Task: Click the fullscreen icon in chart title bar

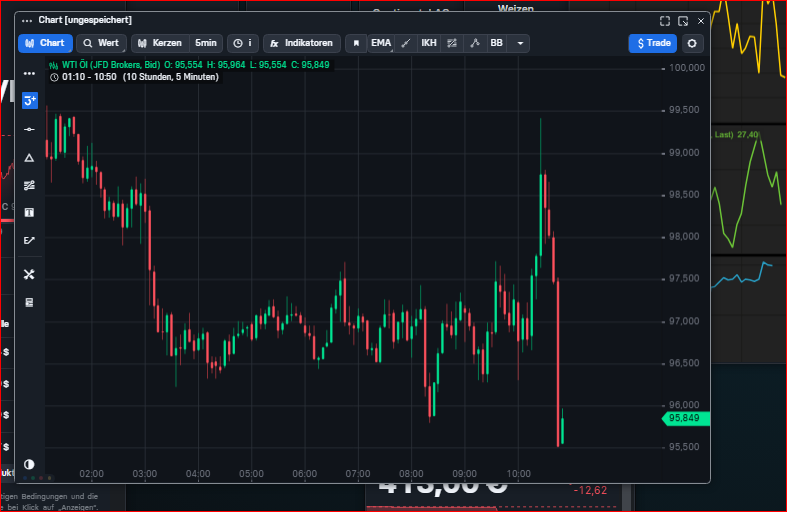Action: tap(665, 20)
